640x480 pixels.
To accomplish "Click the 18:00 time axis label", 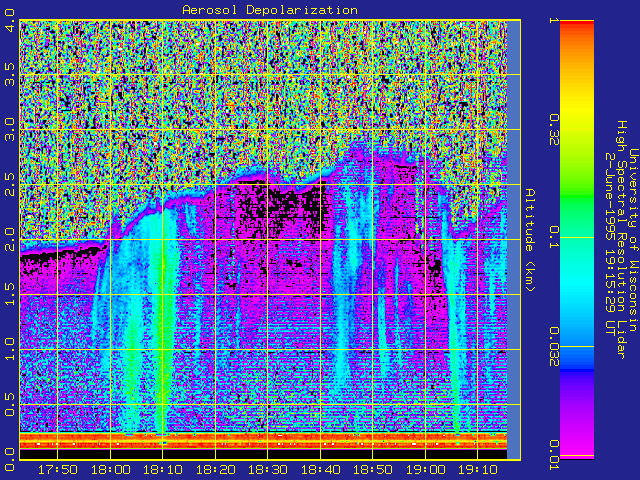I will [110, 470].
